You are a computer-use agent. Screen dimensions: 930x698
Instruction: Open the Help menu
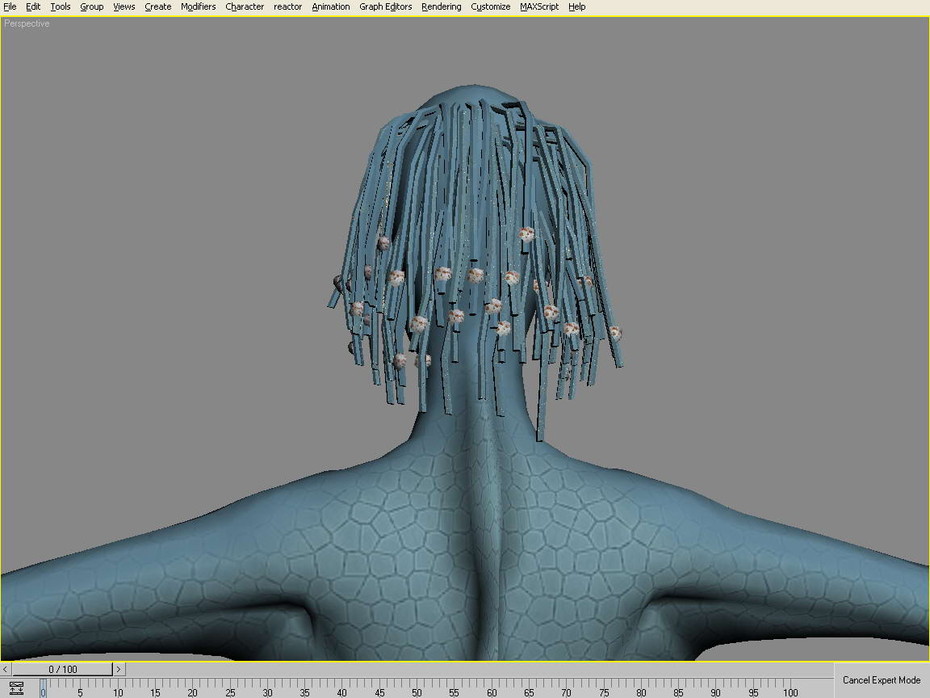tap(577, 7)
